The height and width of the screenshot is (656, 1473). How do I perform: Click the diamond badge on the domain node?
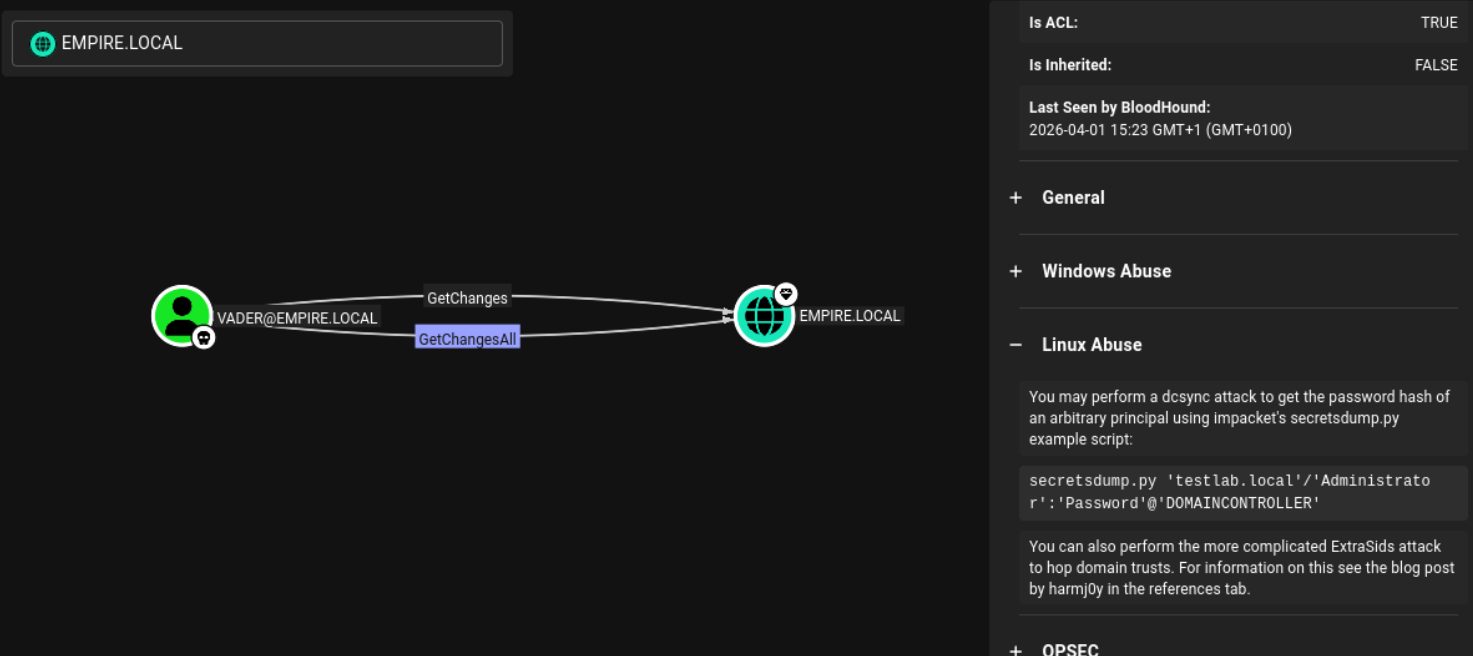(787, 294)
